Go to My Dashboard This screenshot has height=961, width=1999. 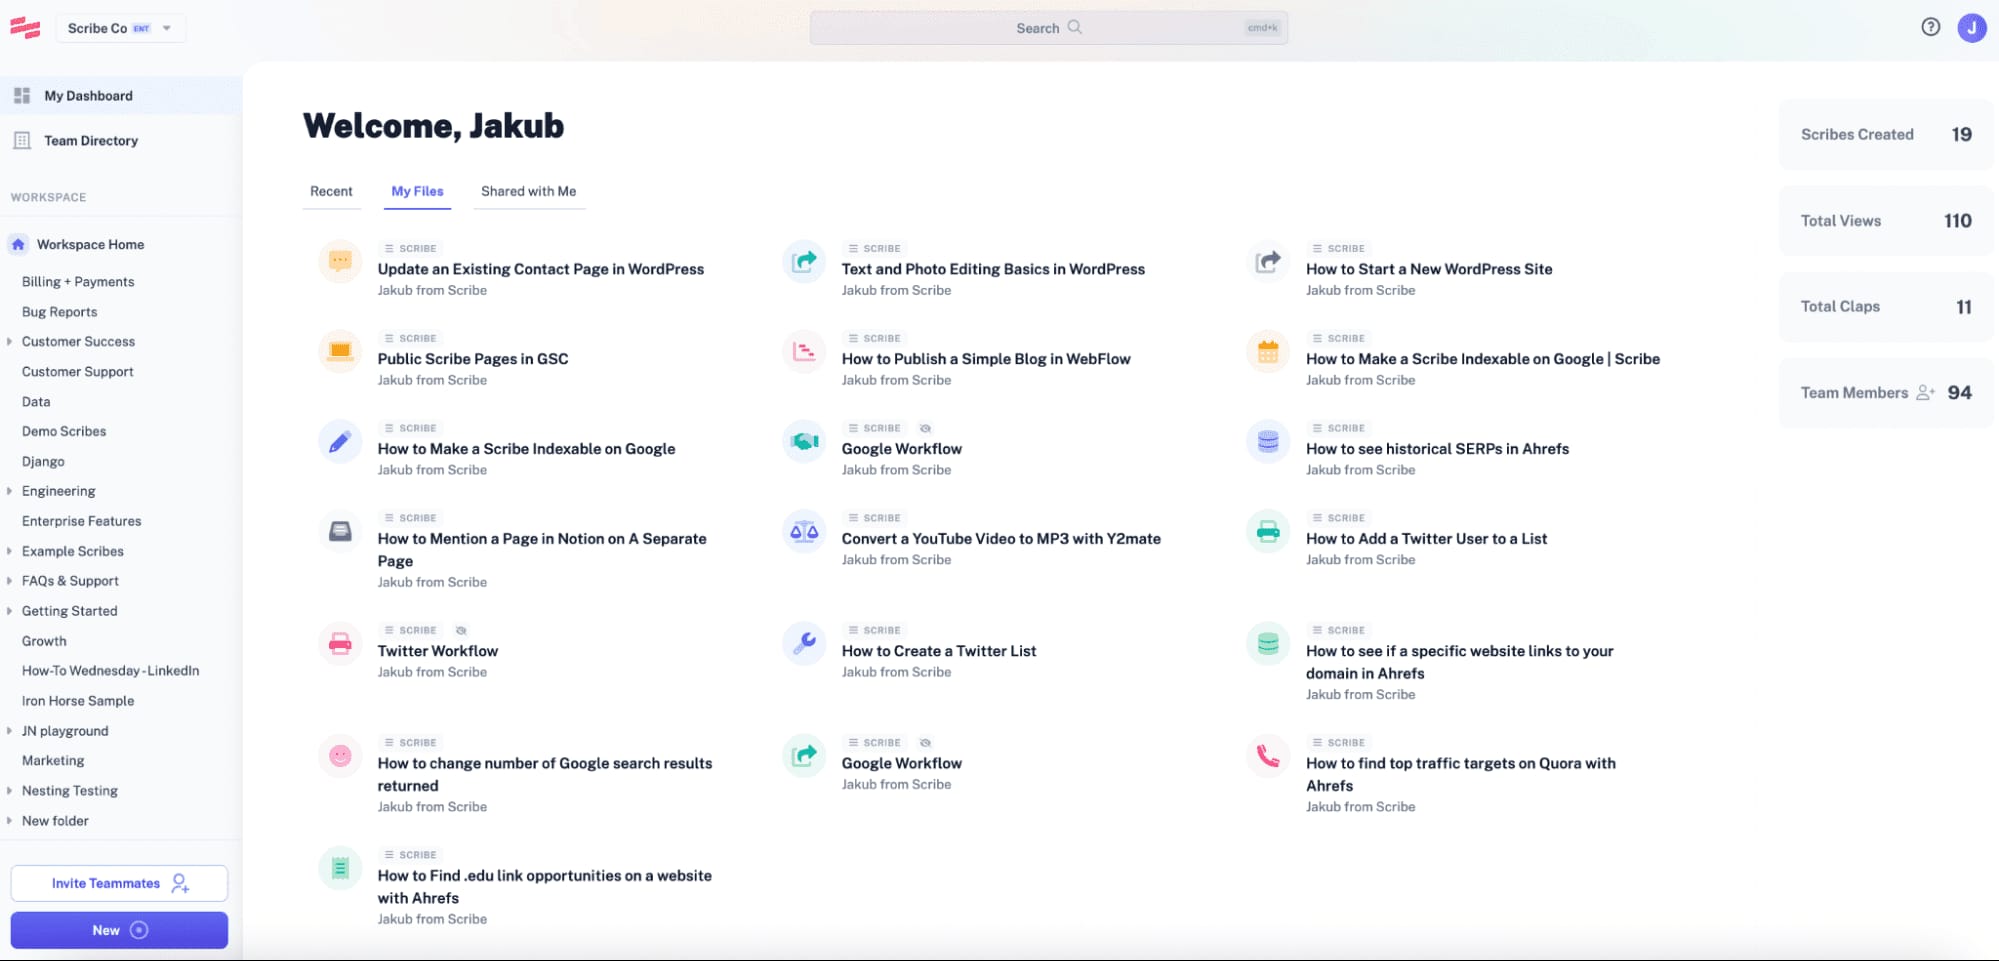pos(121,96)
